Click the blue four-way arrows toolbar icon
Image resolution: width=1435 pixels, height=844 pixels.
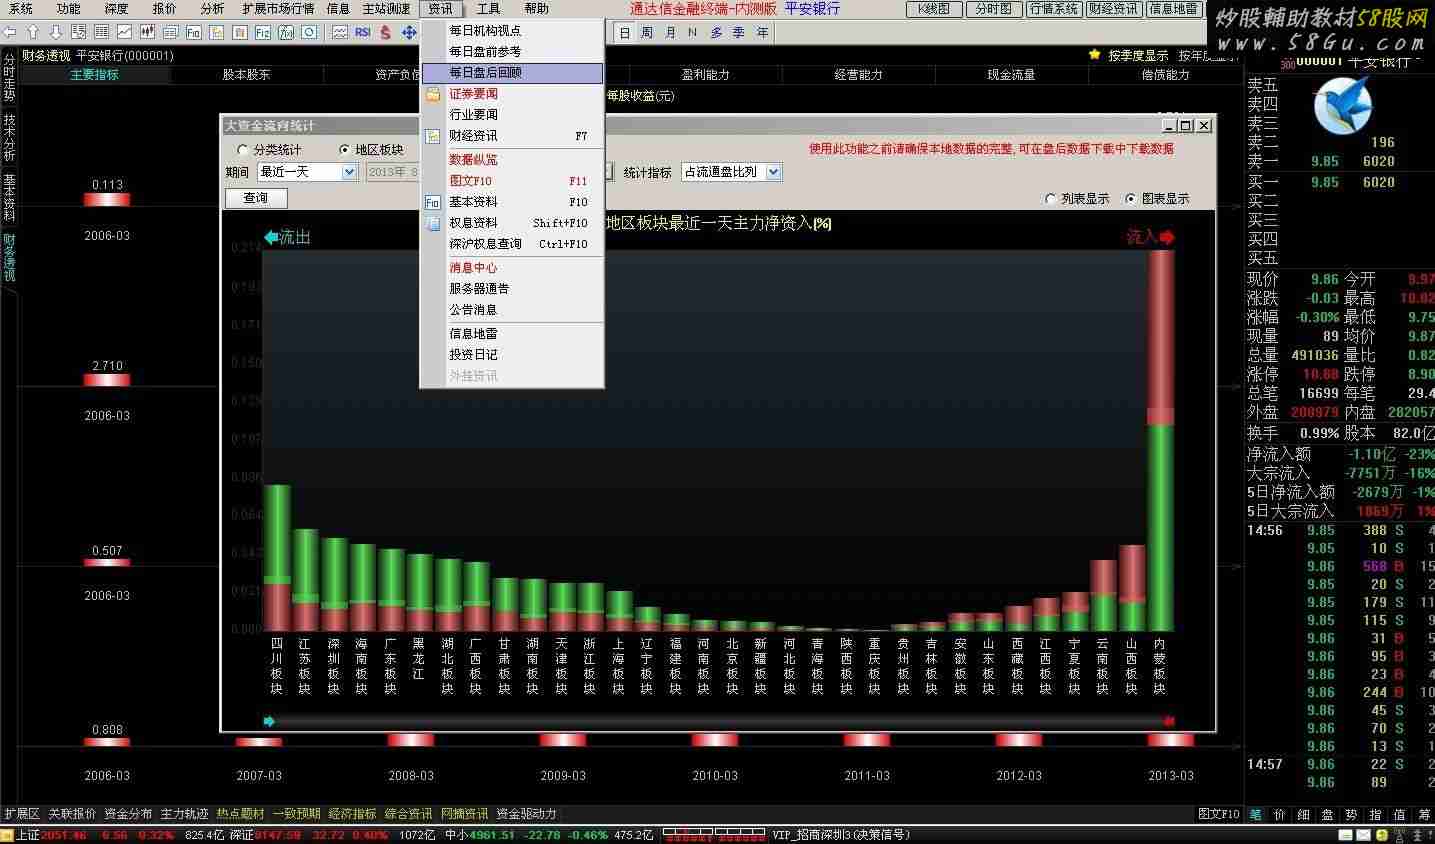tap(409, 32)
